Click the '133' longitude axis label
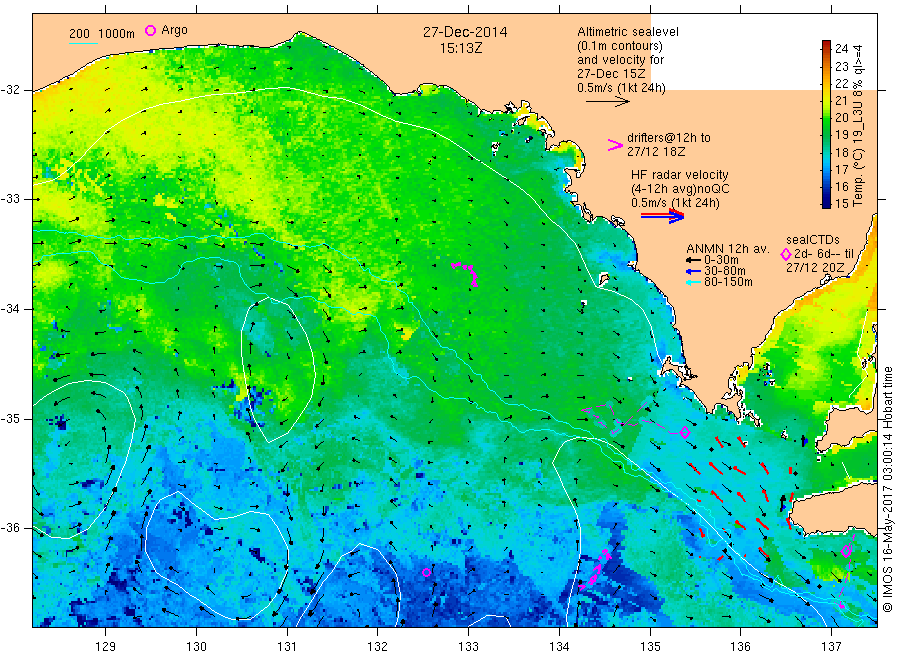Image resolution: width=900 pixels, height=660 pixels. point(468,647)
